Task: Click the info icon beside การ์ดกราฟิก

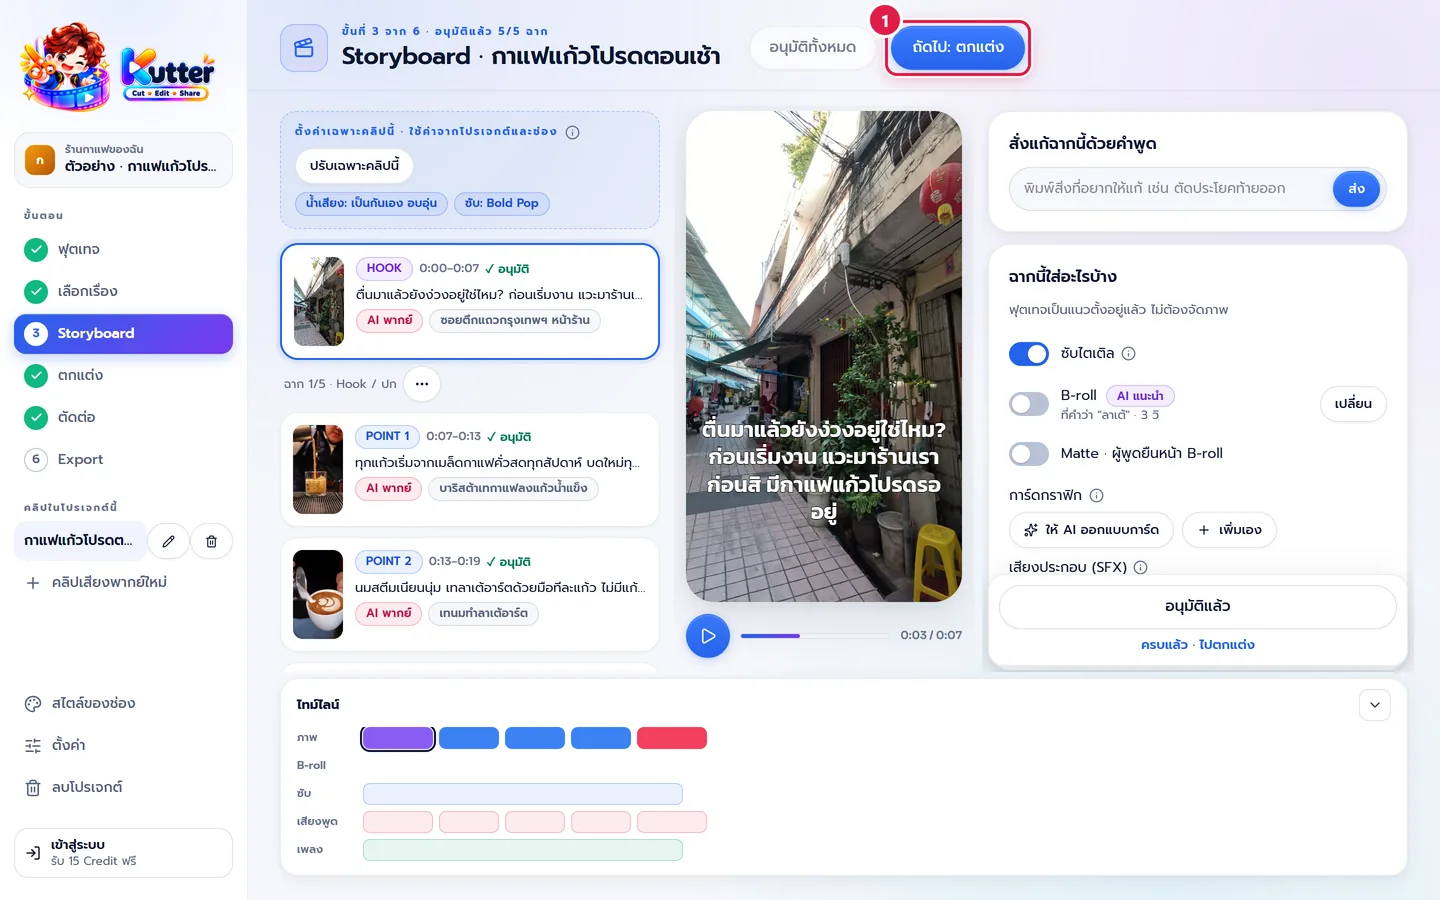Action: tap(1096, 495)
